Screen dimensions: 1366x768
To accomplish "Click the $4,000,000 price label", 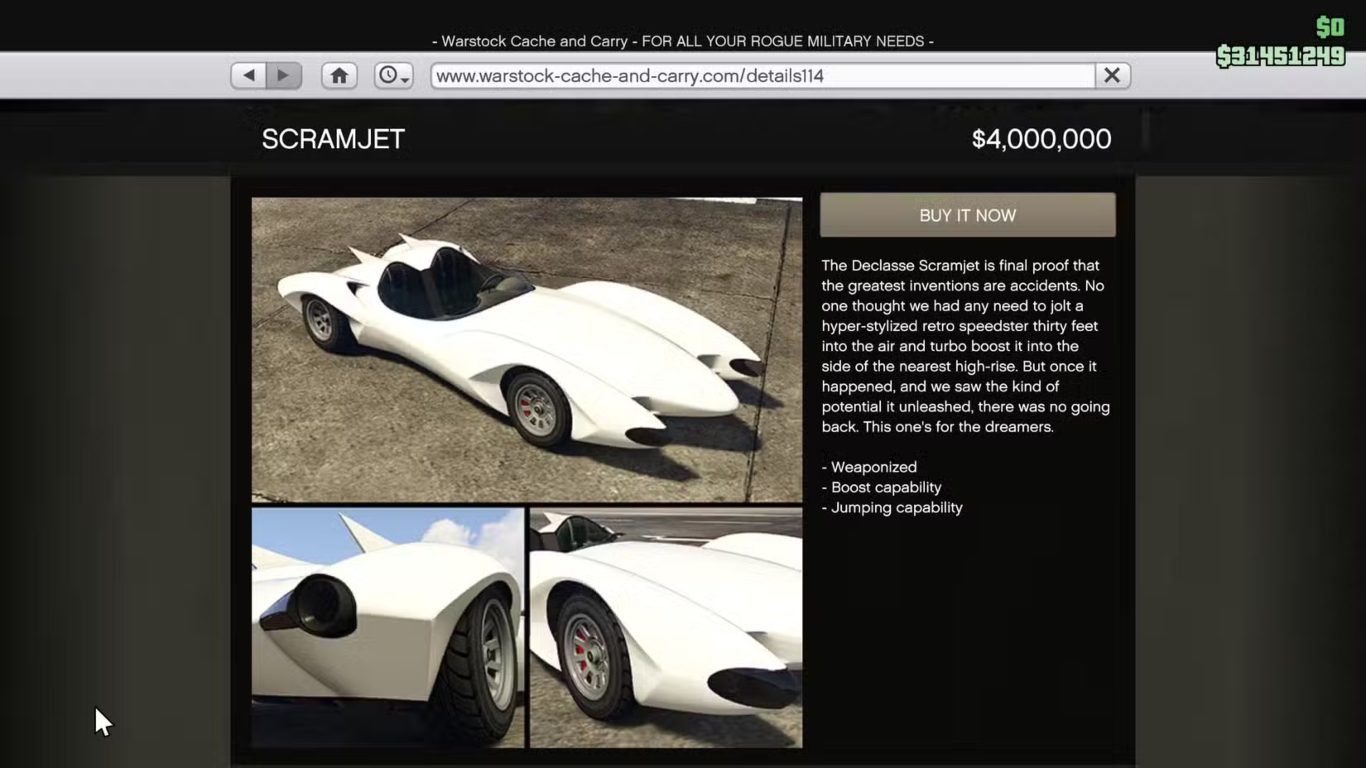I will pos(1041,139).
